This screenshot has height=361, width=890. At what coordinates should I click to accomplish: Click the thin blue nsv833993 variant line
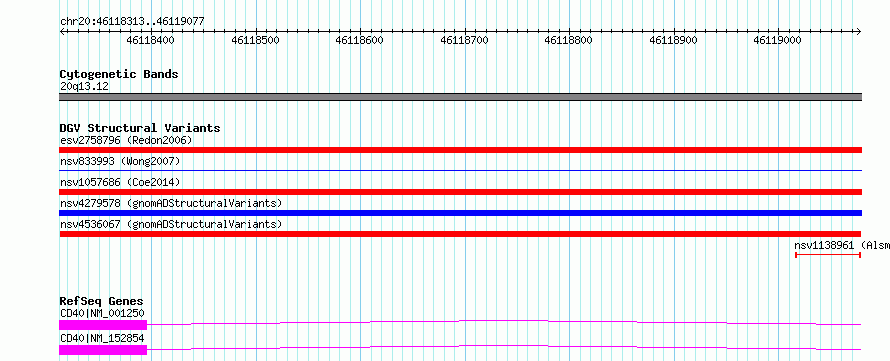pyautogui.click(x=461, y=170)
